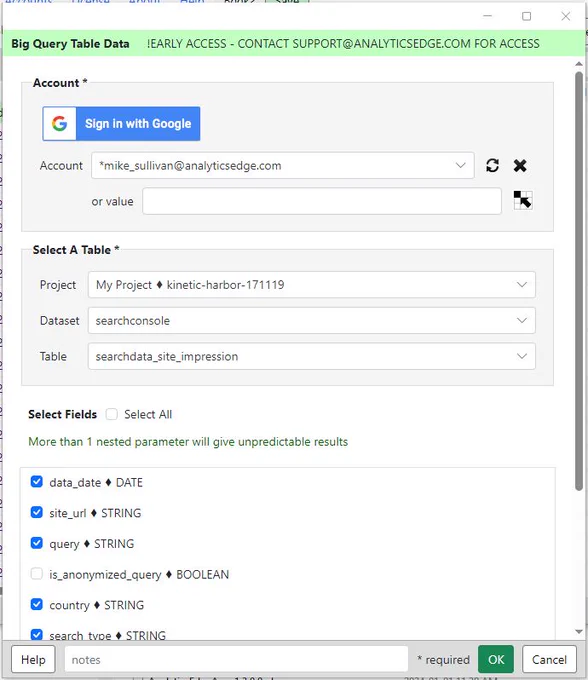The height and width of the screenshot is (680, 588).
Task: Open the Dataset dropdown
Action: pos(311,320)
